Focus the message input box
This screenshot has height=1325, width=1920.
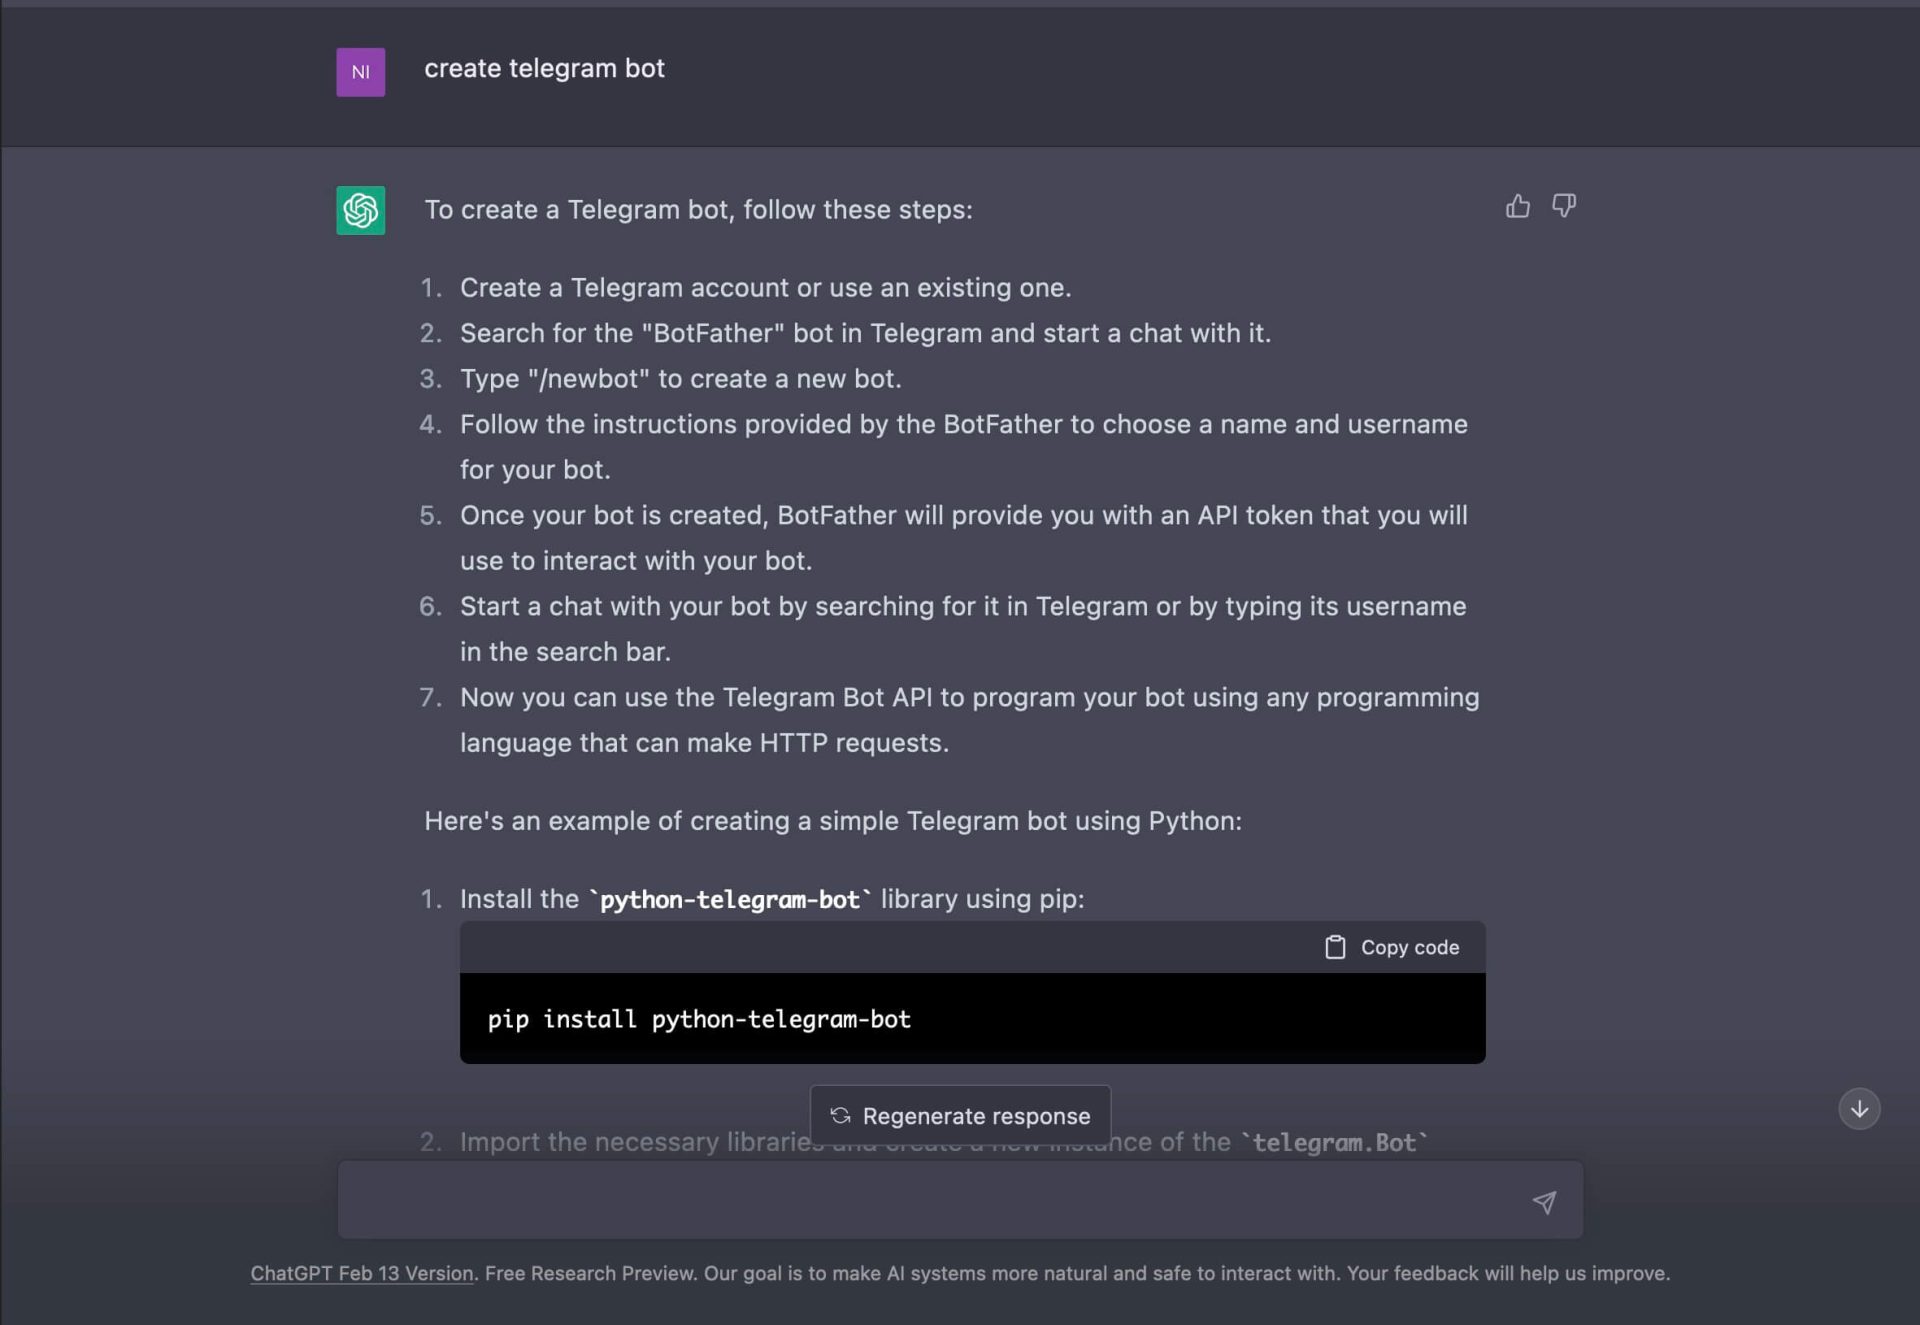click(930, 1201)
